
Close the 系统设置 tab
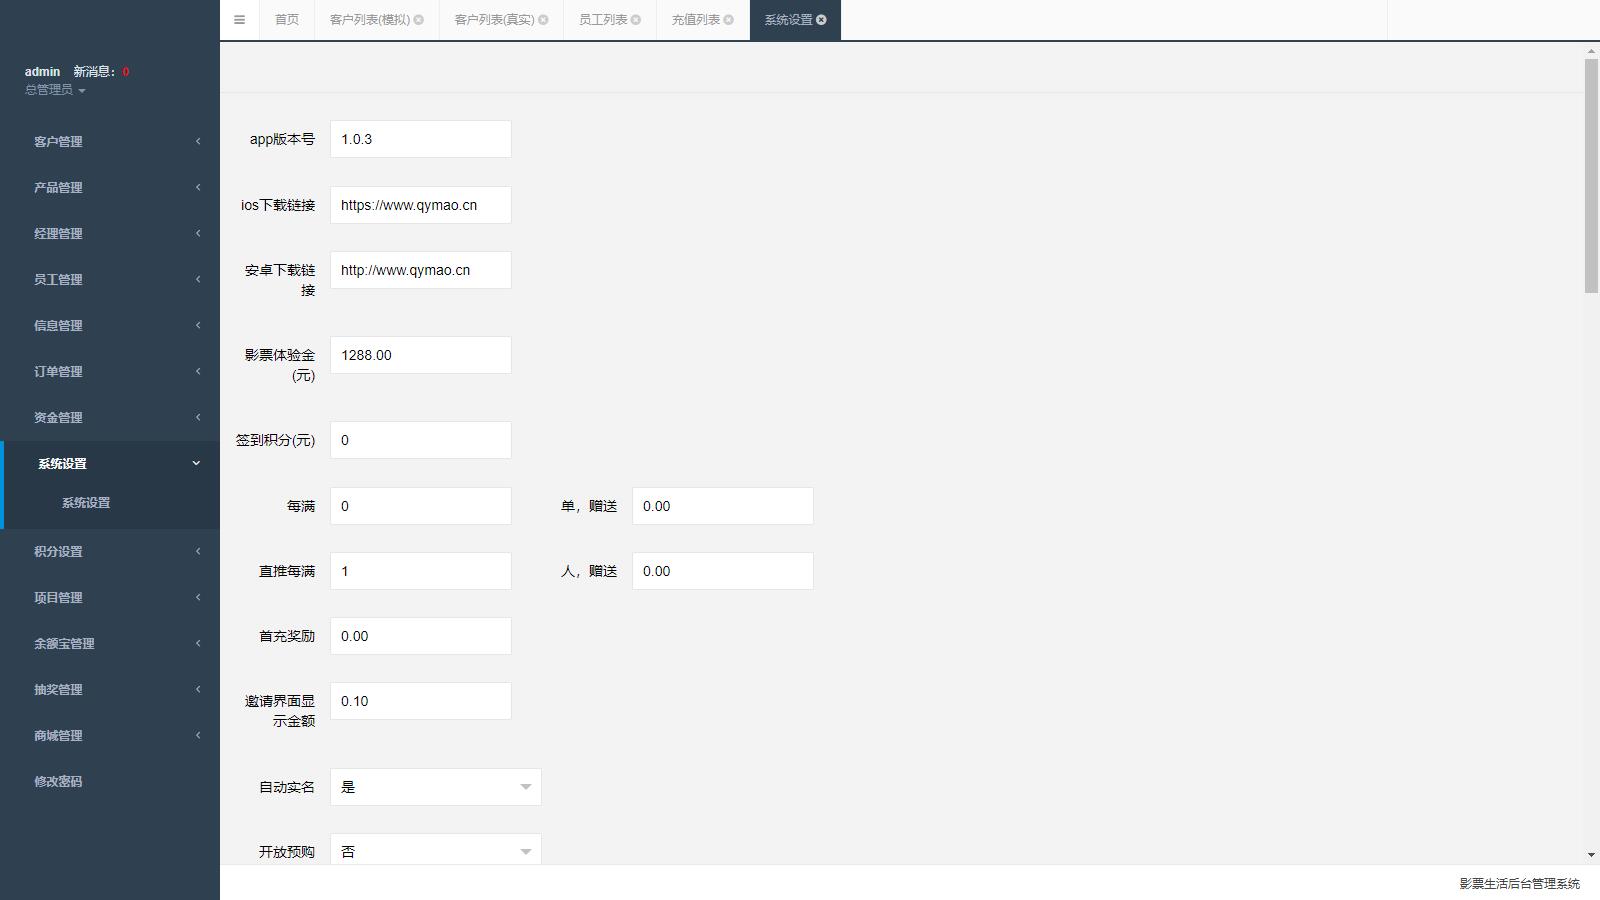(x=821, y=20)
